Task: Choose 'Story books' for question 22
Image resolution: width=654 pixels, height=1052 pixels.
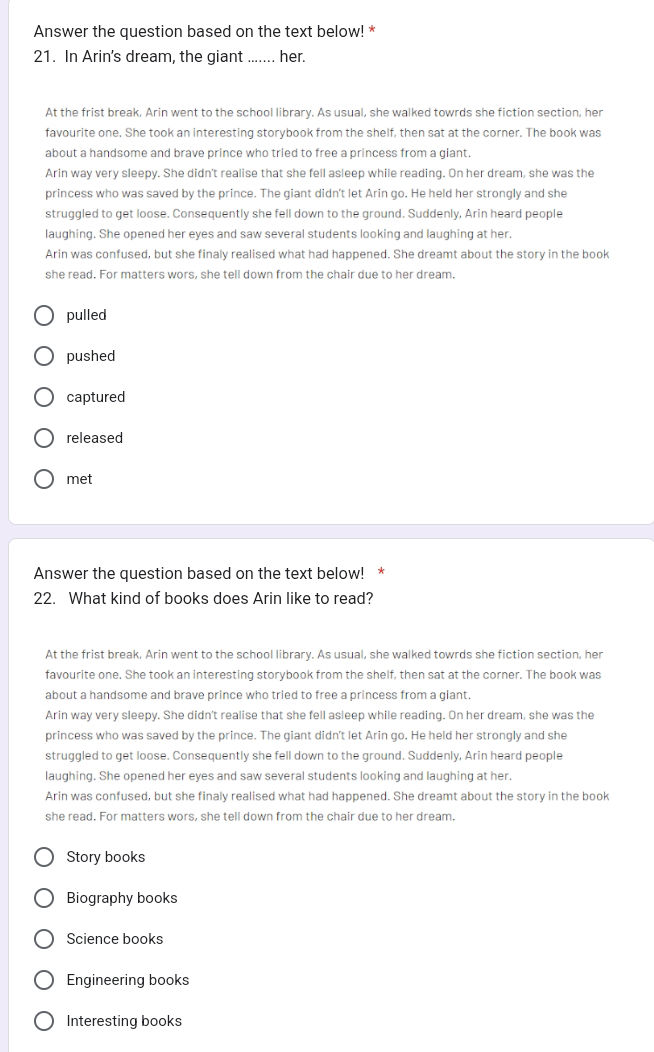Action: (x=44, y=857)
